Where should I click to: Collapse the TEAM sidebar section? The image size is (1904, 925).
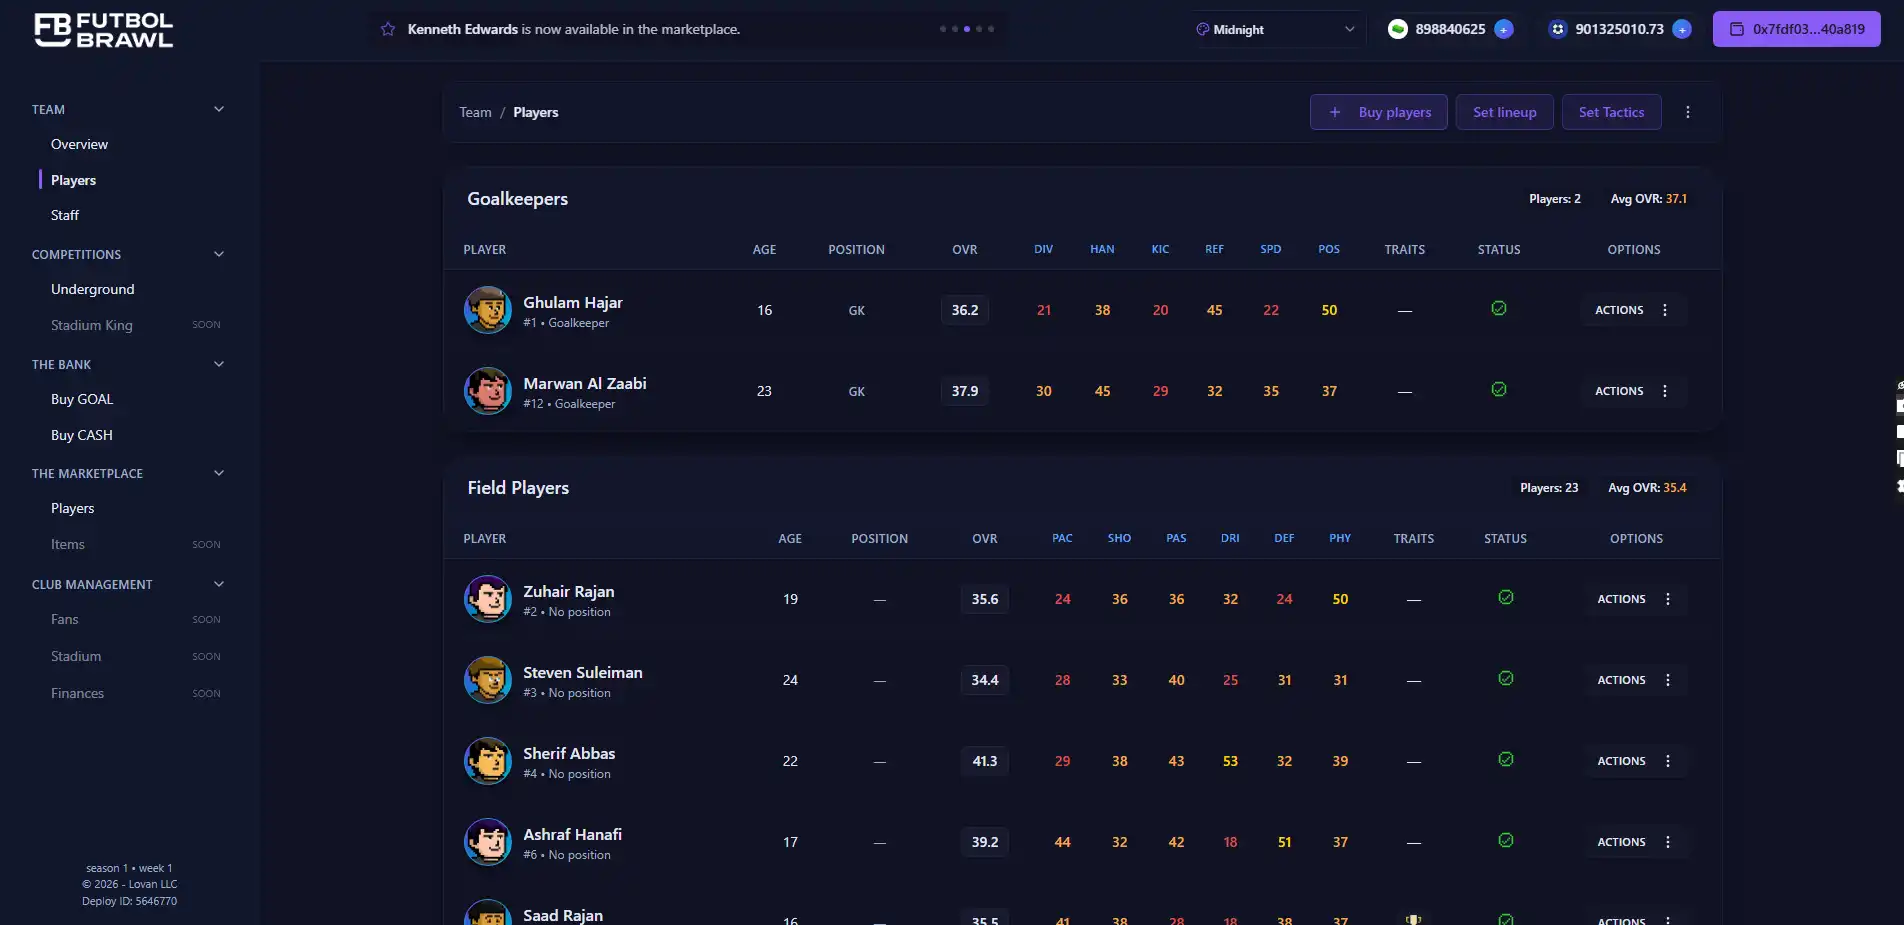pyautogui.click(x=219, y=109)
